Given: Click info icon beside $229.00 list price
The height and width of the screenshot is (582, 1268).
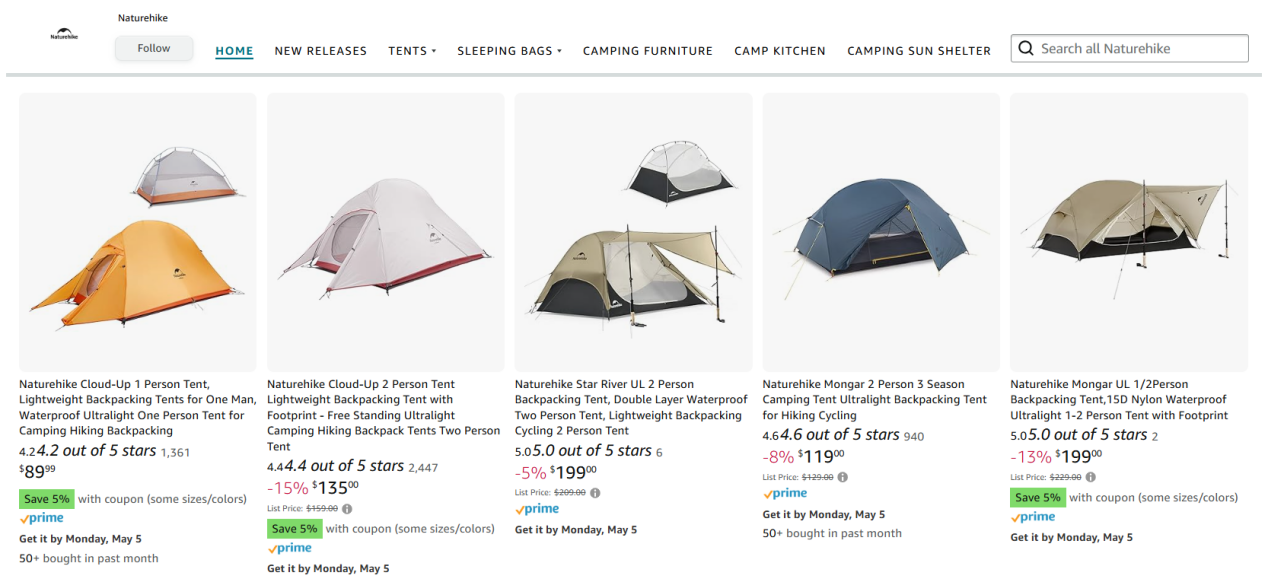Looking at the screenshot, I should 1090,477.
